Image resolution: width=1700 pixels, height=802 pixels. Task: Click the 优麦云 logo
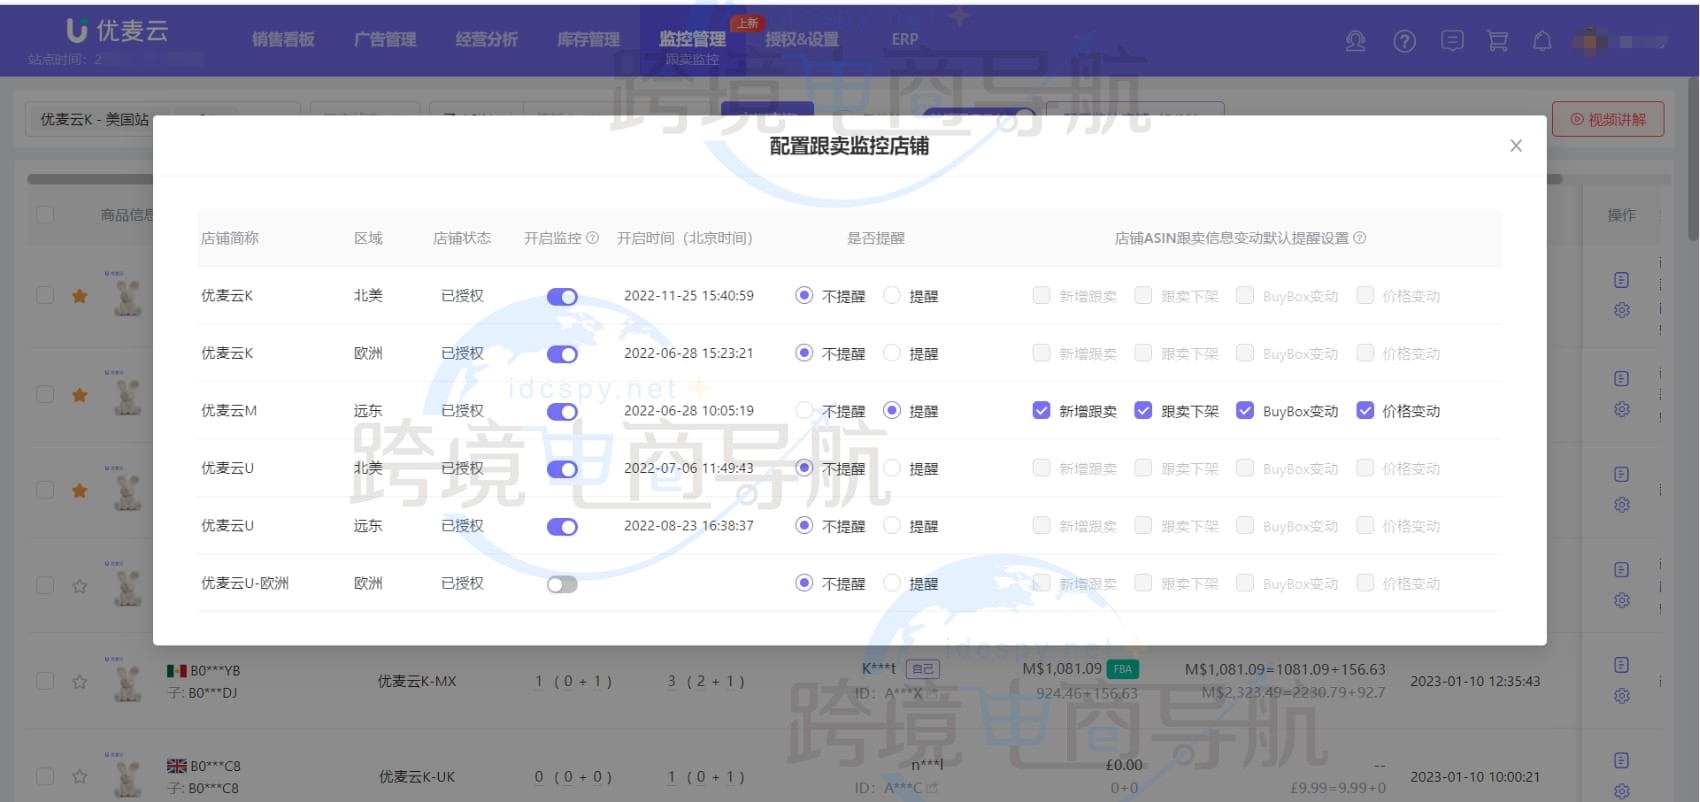pos(117,31)
